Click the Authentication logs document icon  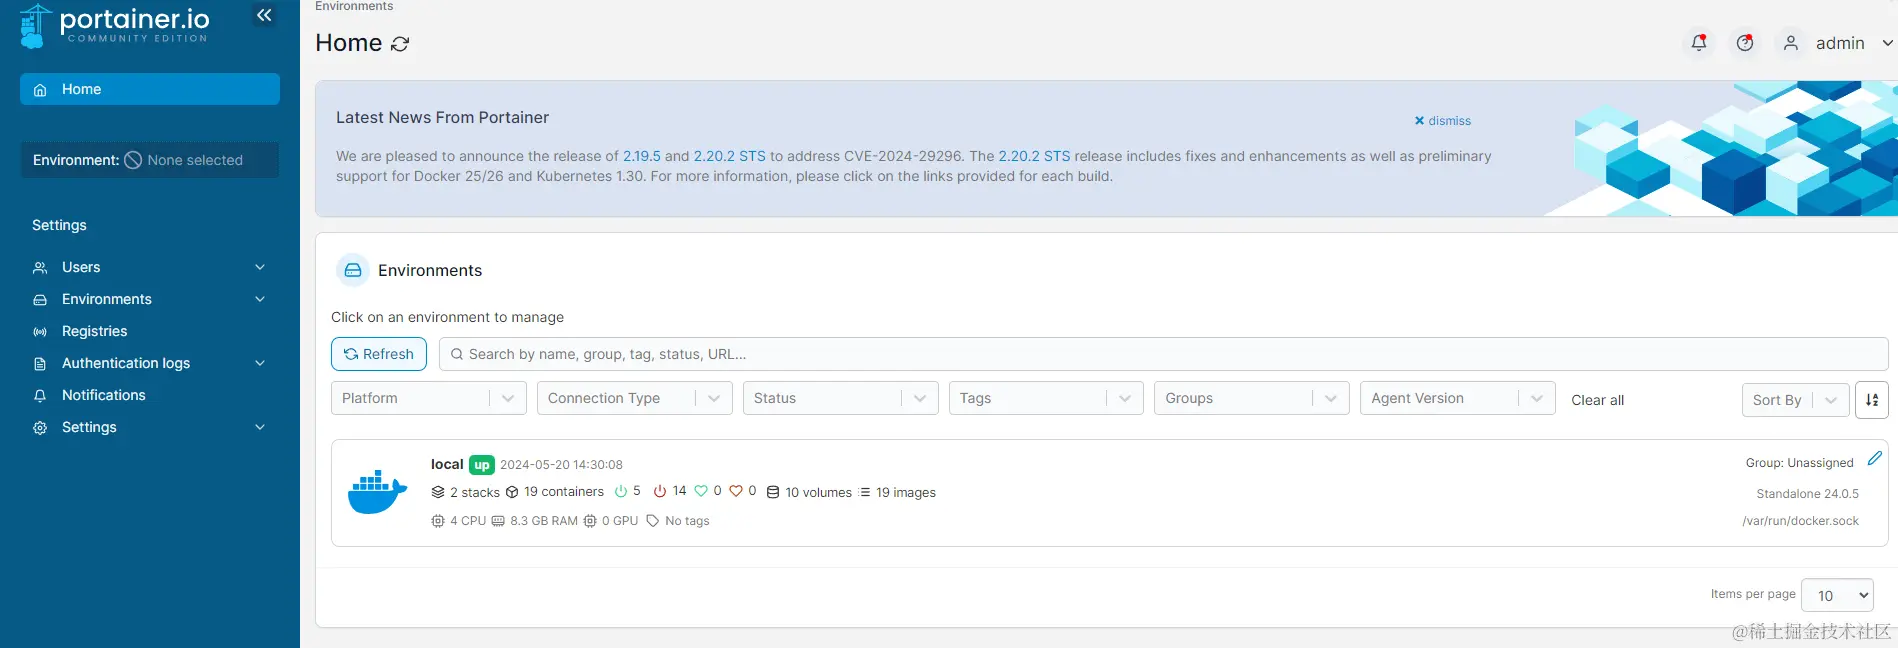pyautogui.click(x=40, y=364)
